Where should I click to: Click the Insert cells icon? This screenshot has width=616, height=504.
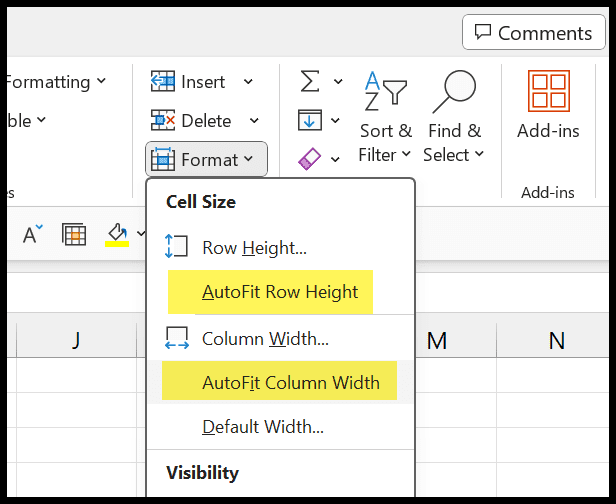(x=163, y=81)
